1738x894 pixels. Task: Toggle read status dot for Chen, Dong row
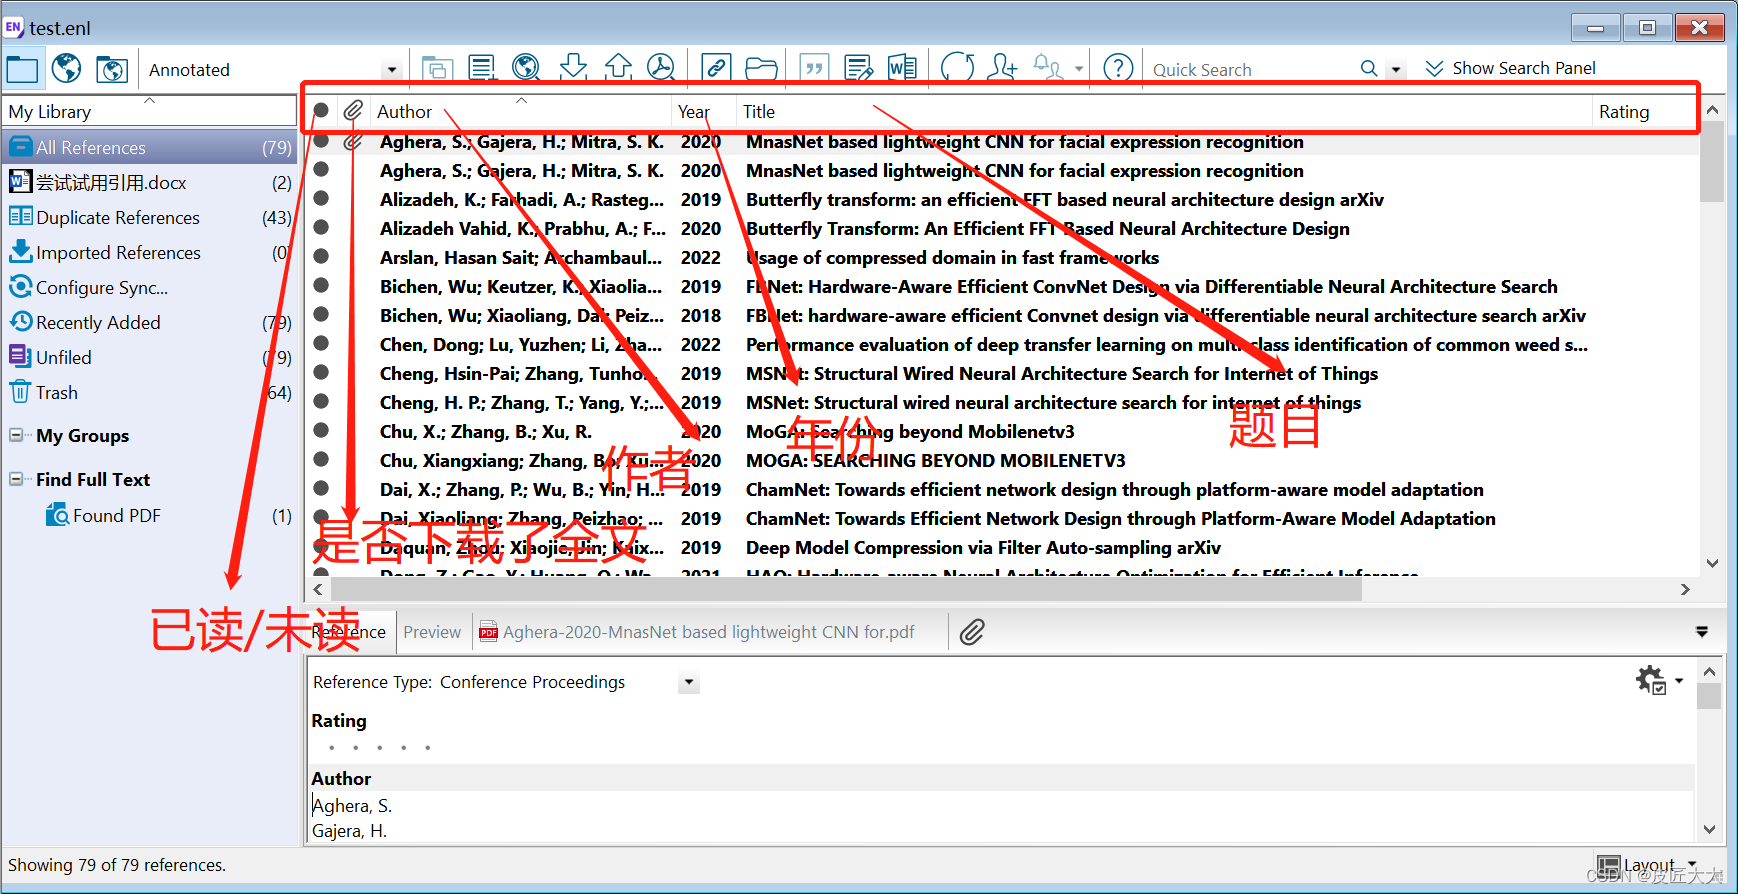[321, 343]
